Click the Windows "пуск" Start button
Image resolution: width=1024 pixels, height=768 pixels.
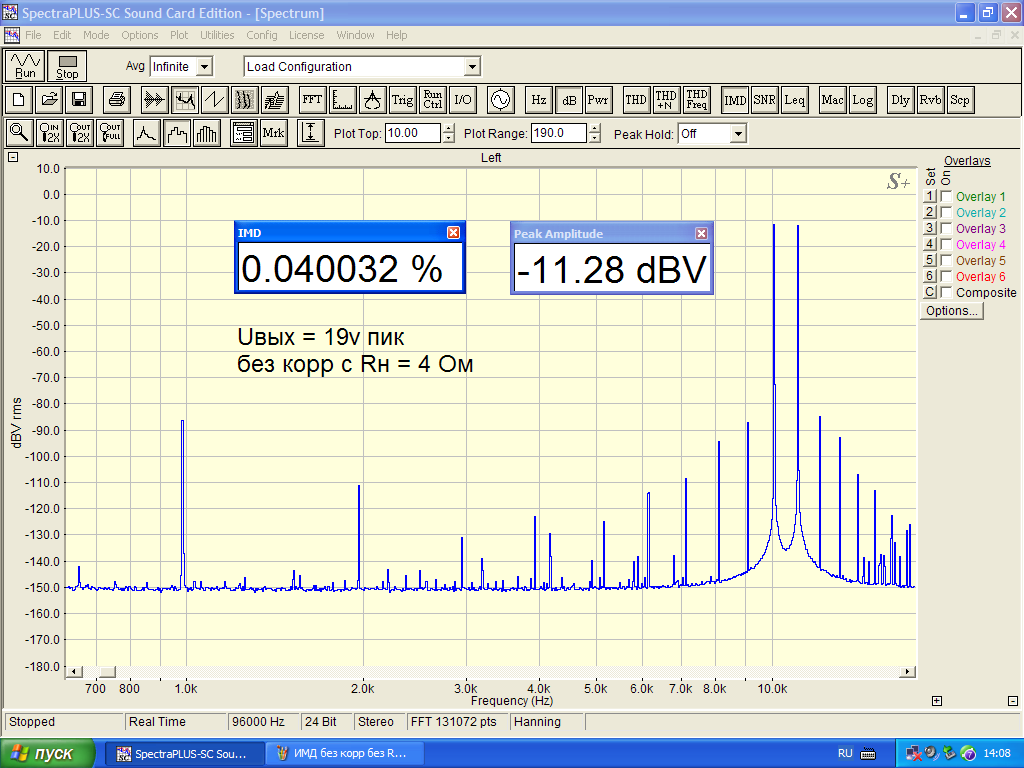(x=48, y=753)
